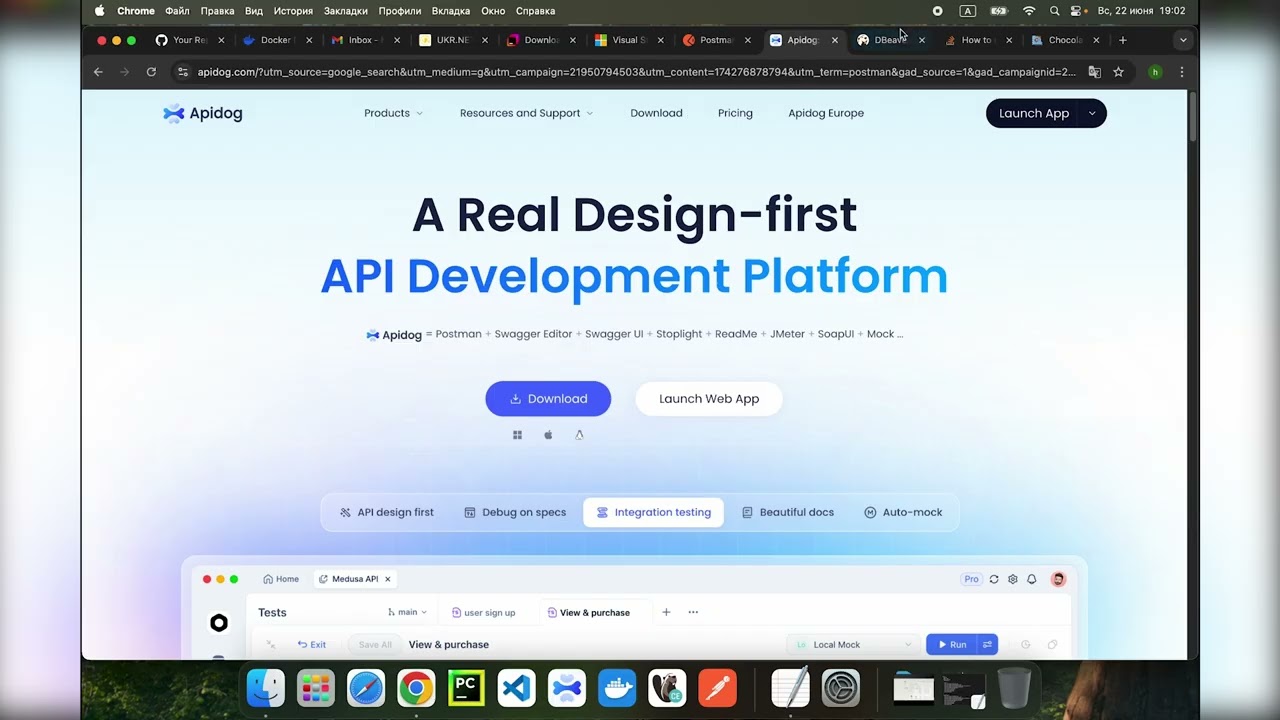Select the Linux download icon
The width and height of the screenshot is (1280, 720).
coord(579,435)
